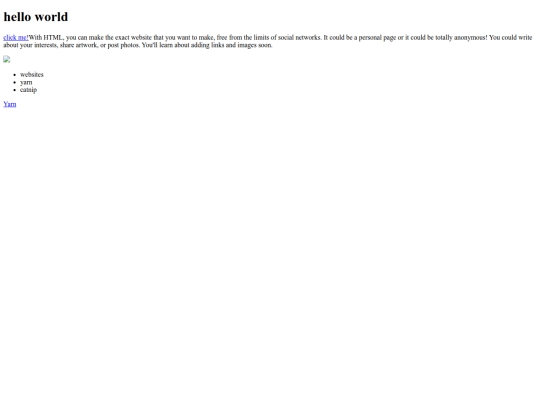Click the bullet beside "catnip"
540x405 pixels.
click(x=14, y=90)
